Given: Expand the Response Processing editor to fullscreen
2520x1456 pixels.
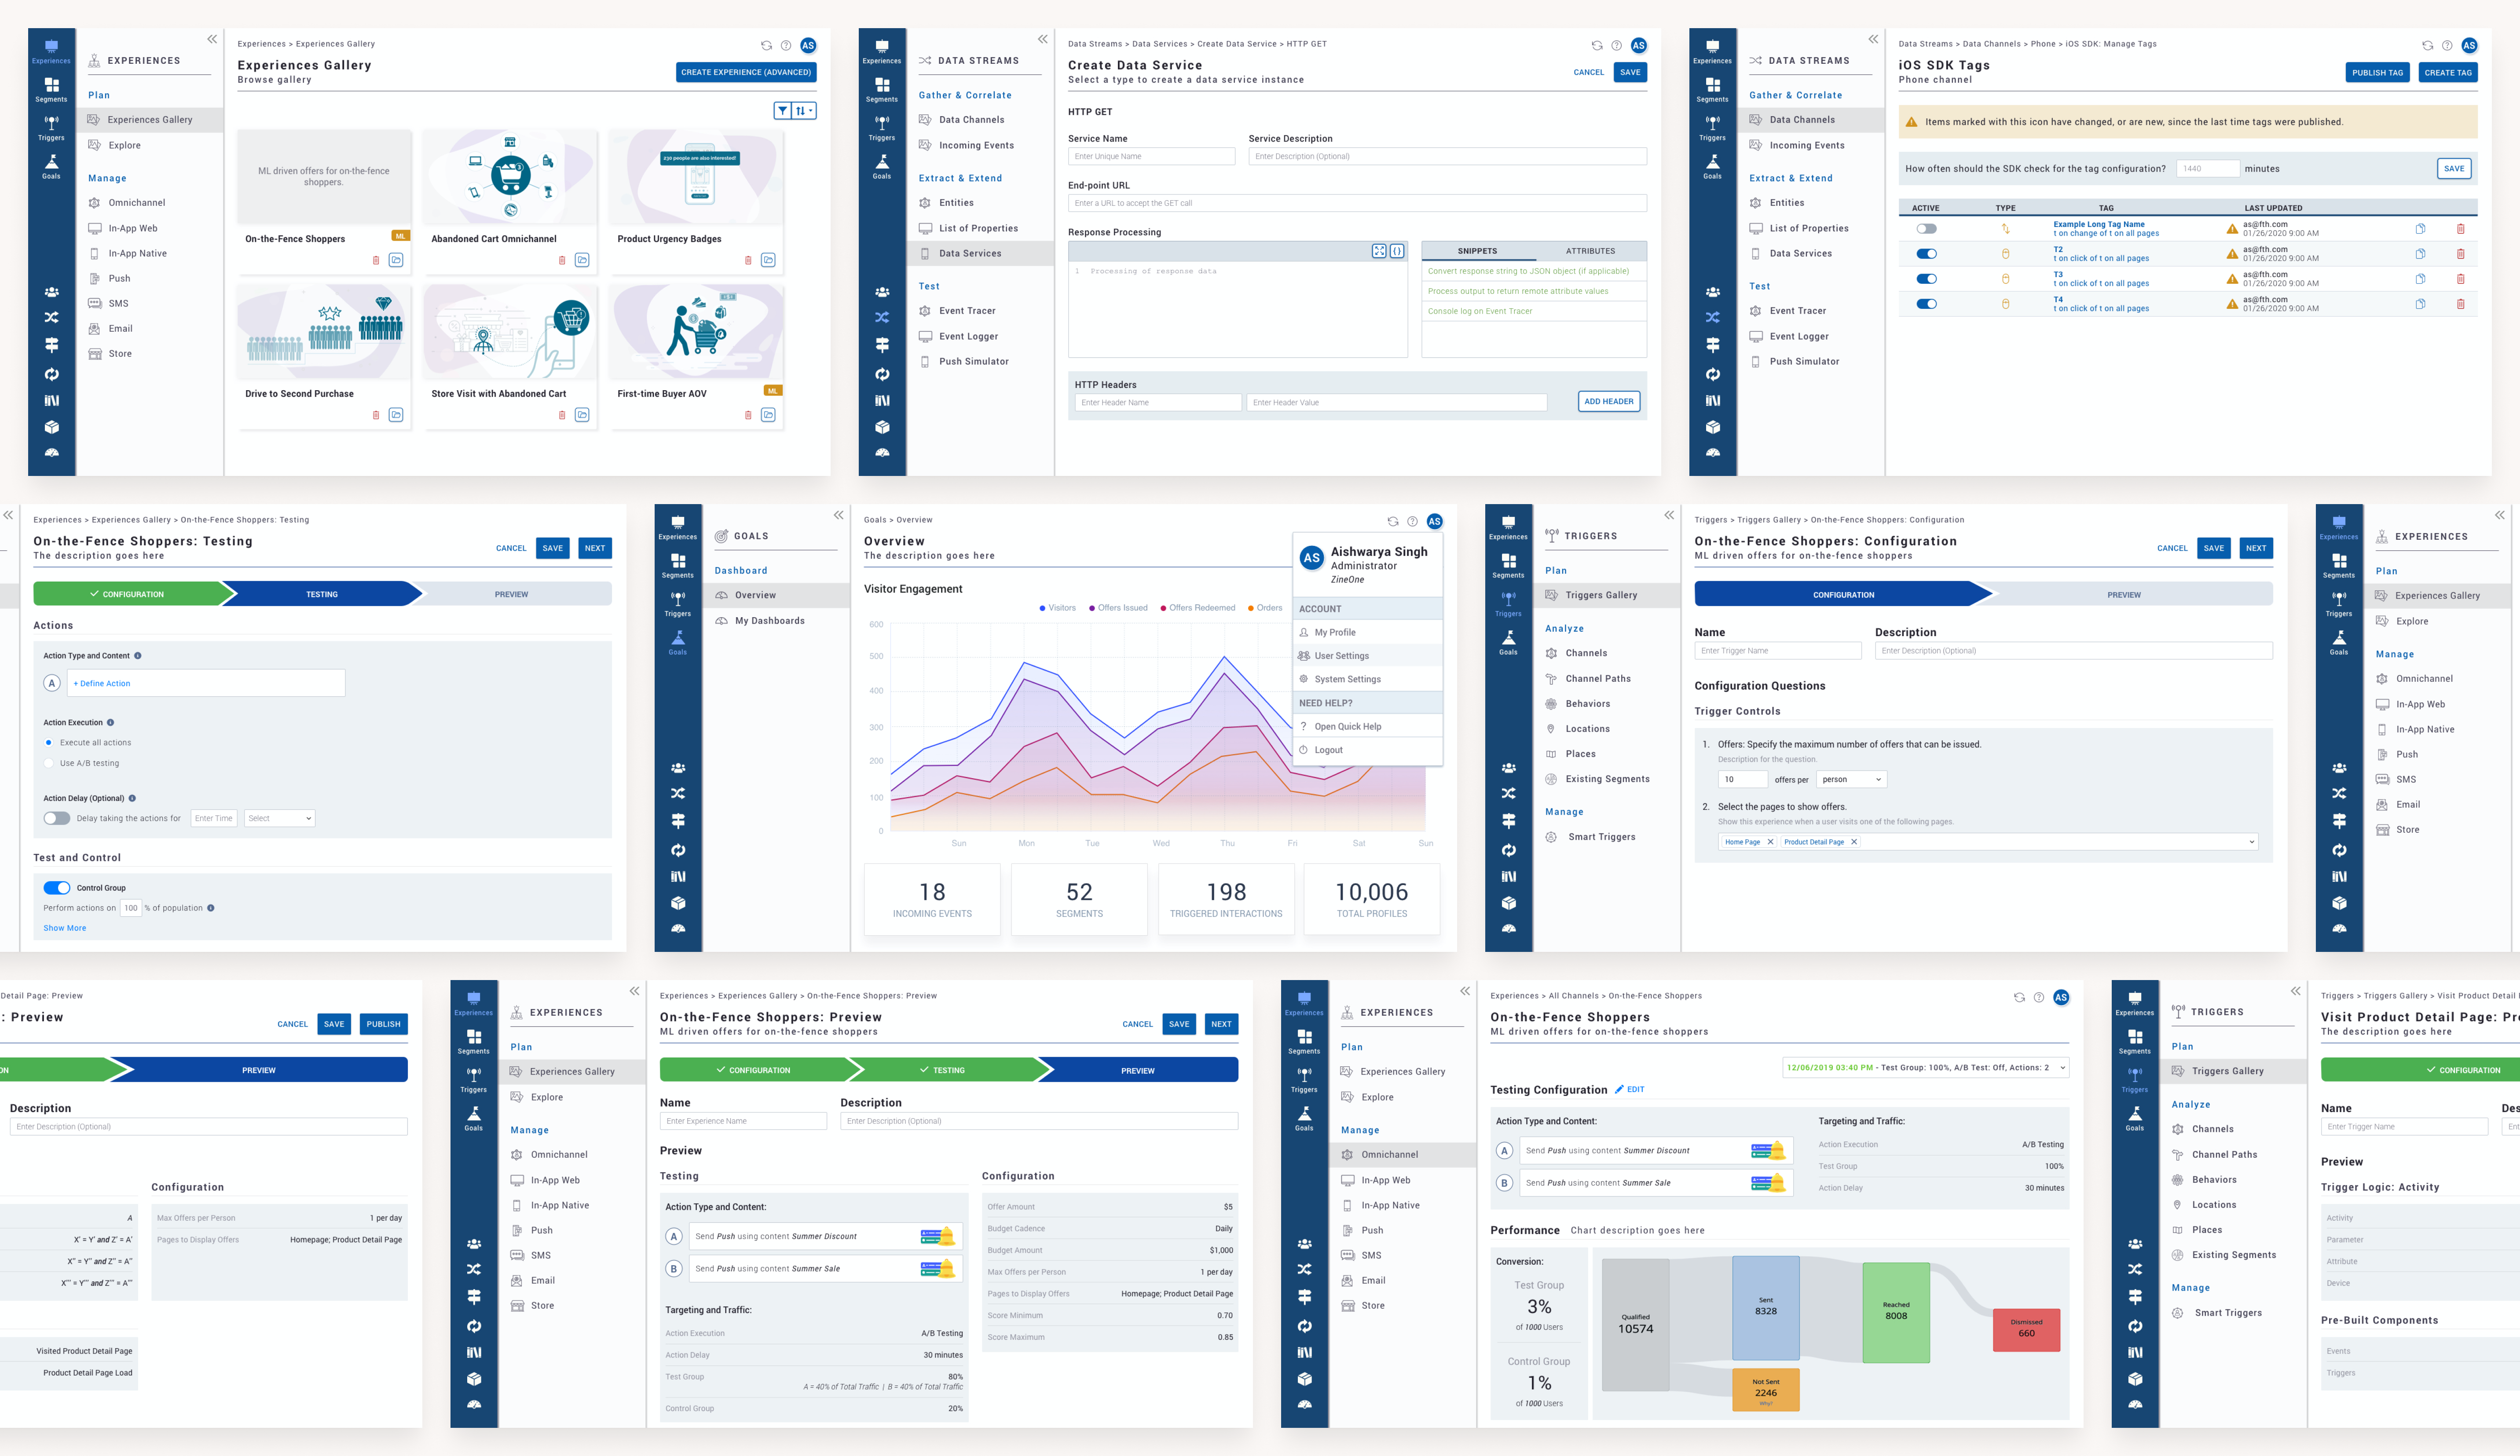Looking at the screenshot, I should coord(1379,251).
